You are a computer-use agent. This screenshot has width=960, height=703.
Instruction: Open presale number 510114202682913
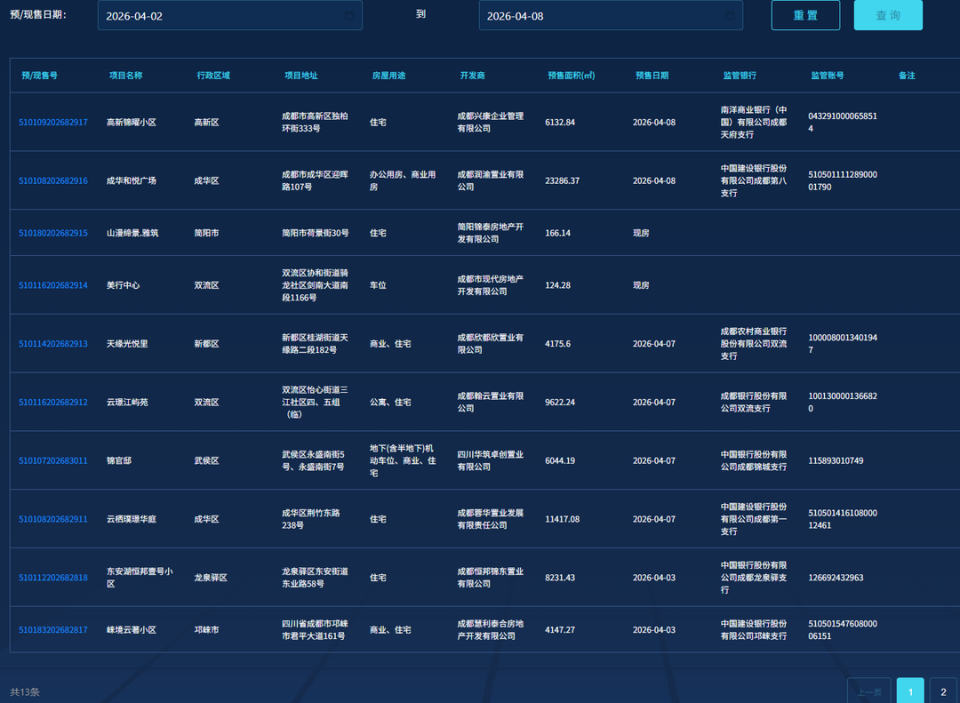click(53, 344)
